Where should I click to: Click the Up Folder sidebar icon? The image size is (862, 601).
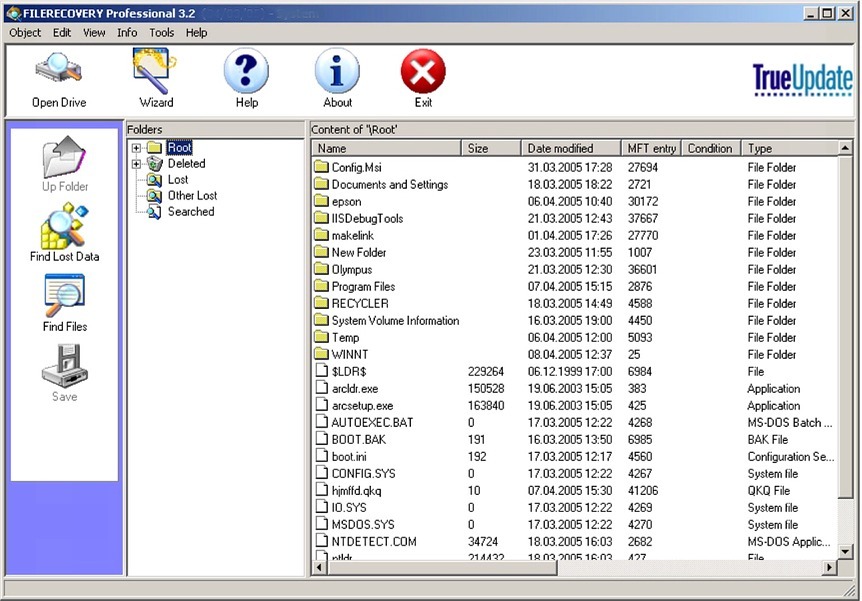(x=64, y=157)
